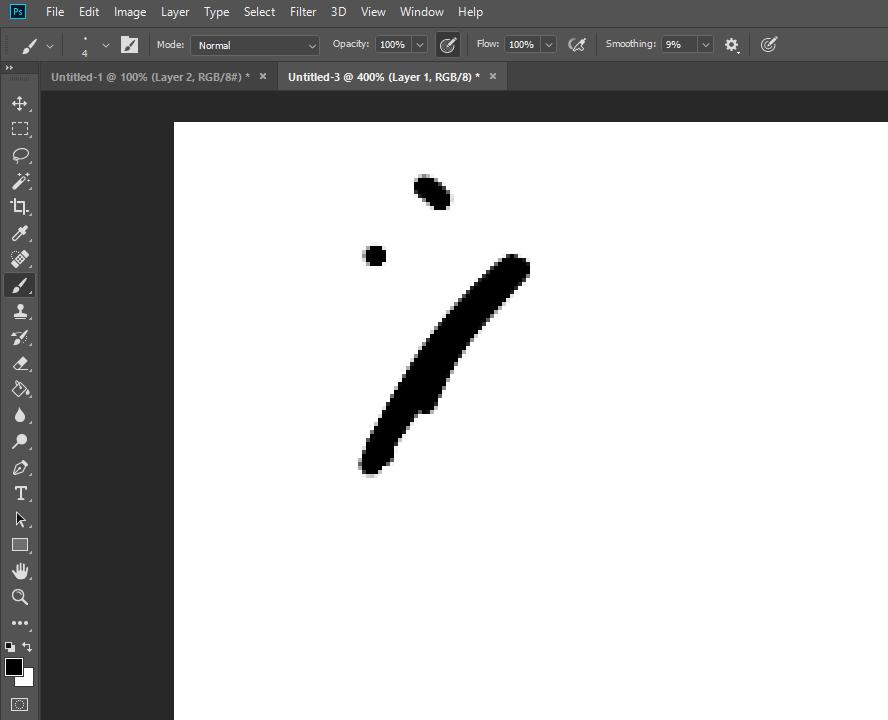
Task: Enable airbrush-style build-up
Action: pos(577,45)
